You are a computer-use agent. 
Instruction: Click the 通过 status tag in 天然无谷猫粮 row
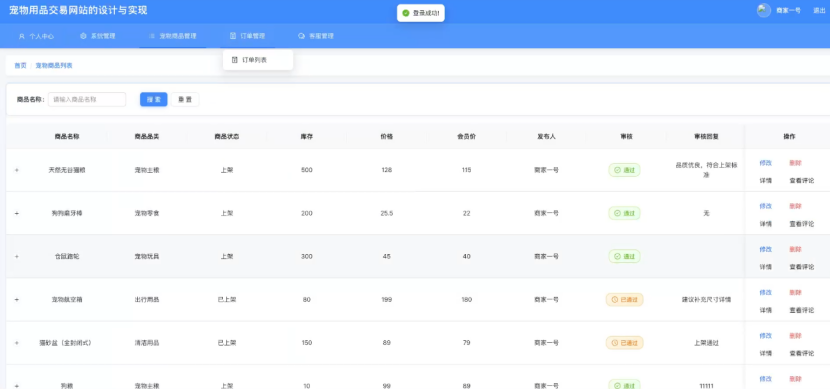[624, 170]
